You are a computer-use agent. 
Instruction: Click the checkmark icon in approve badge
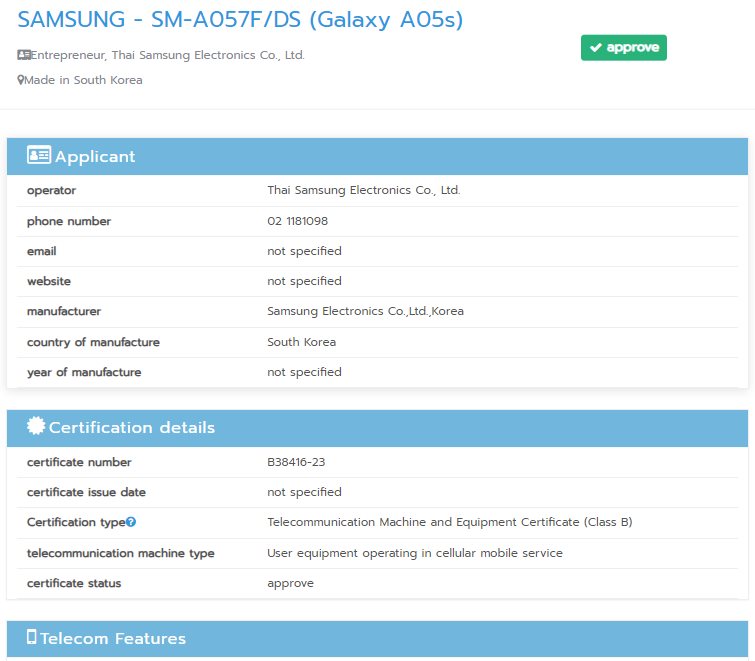click(595, 47)
